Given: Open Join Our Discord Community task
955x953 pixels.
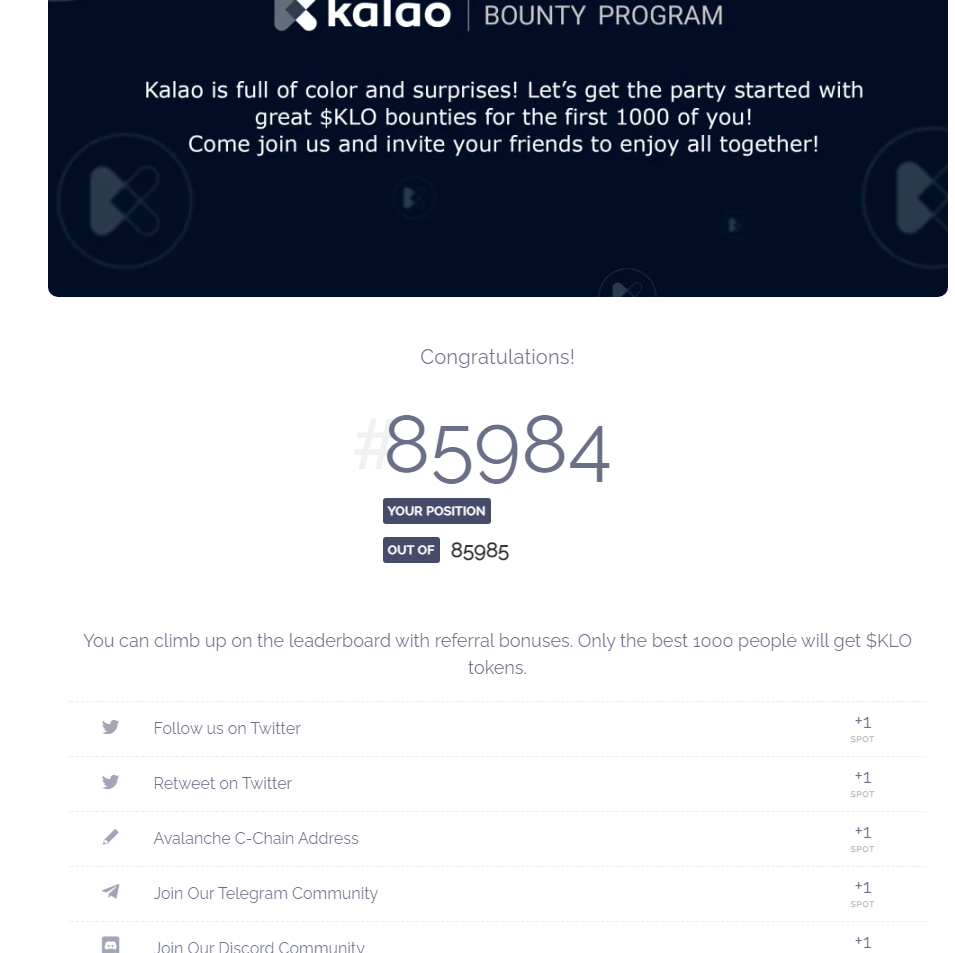Looking at the screenshot, I should click(497, 938).
